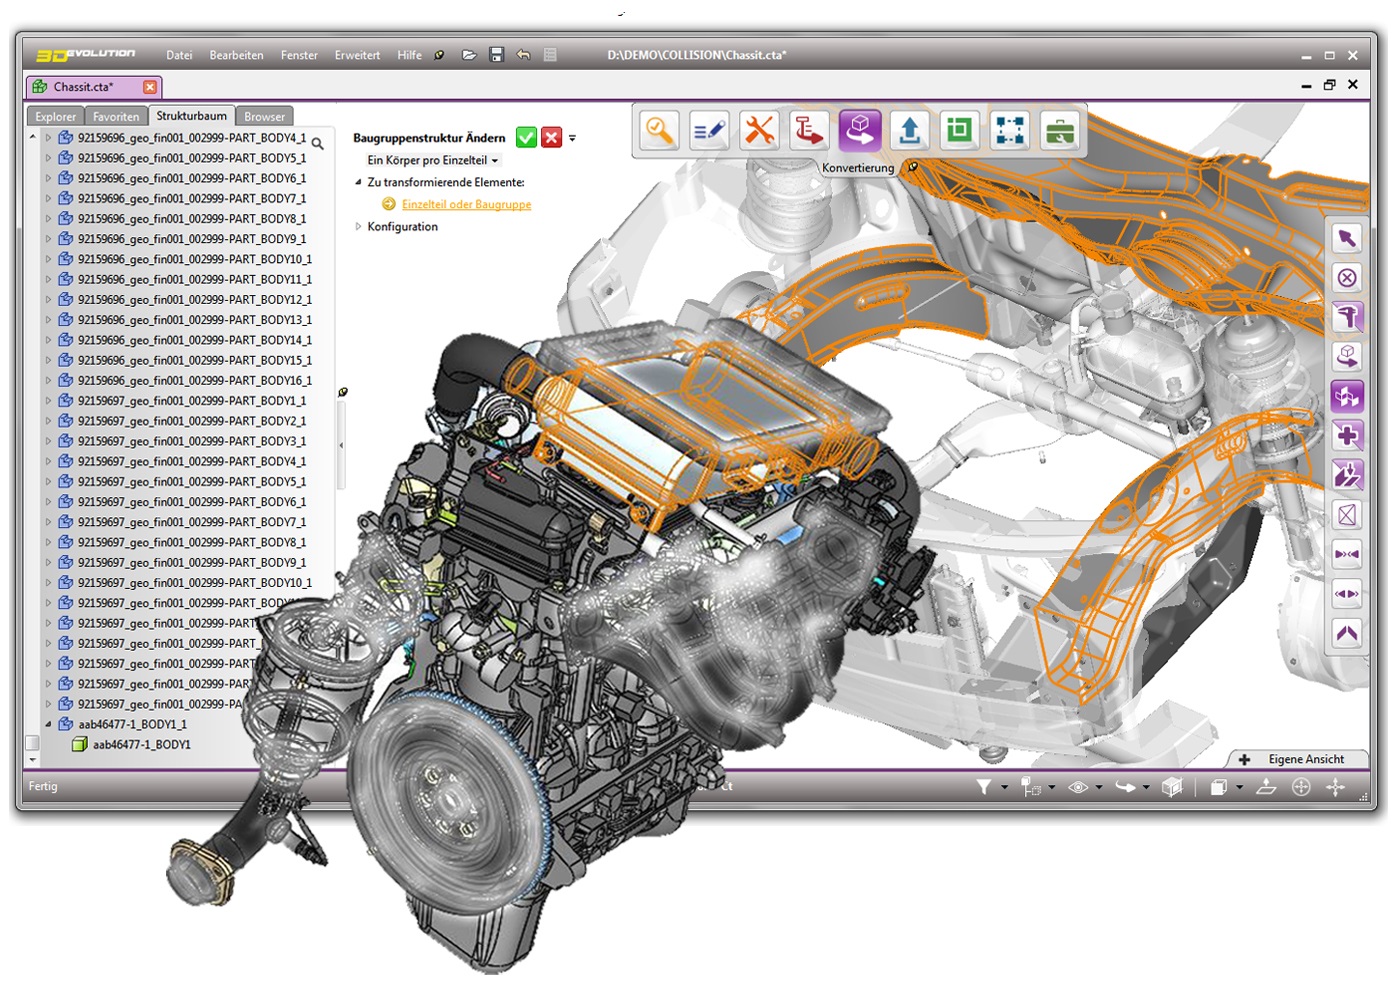Screen dimensions: 1400x1000
Task: Click the magnifier analysis icon in top toolbar
Action: pyautogui.click(x=659, y=130)
